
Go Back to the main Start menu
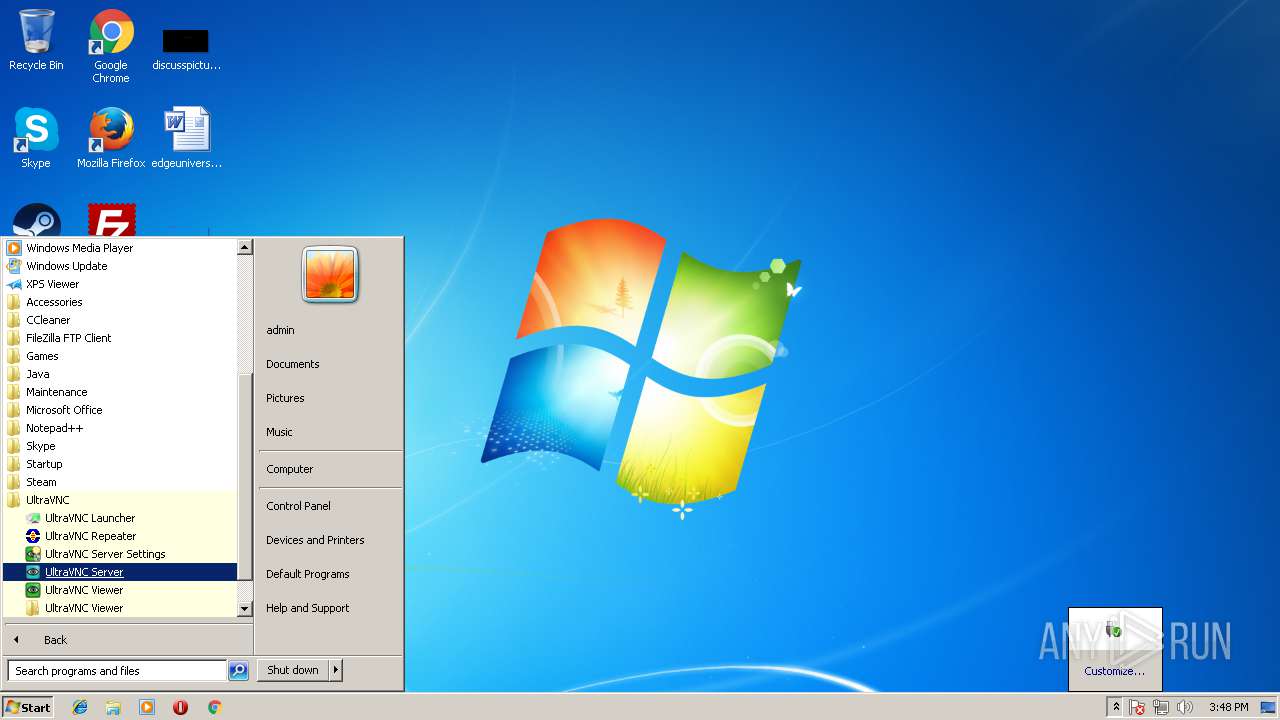[128, 640]
